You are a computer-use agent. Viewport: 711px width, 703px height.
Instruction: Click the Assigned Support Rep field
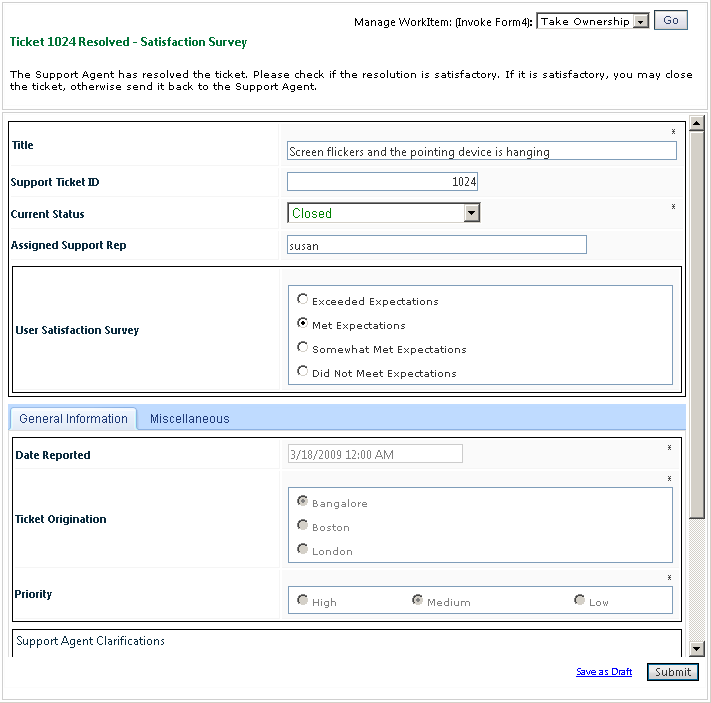point(436,245)
